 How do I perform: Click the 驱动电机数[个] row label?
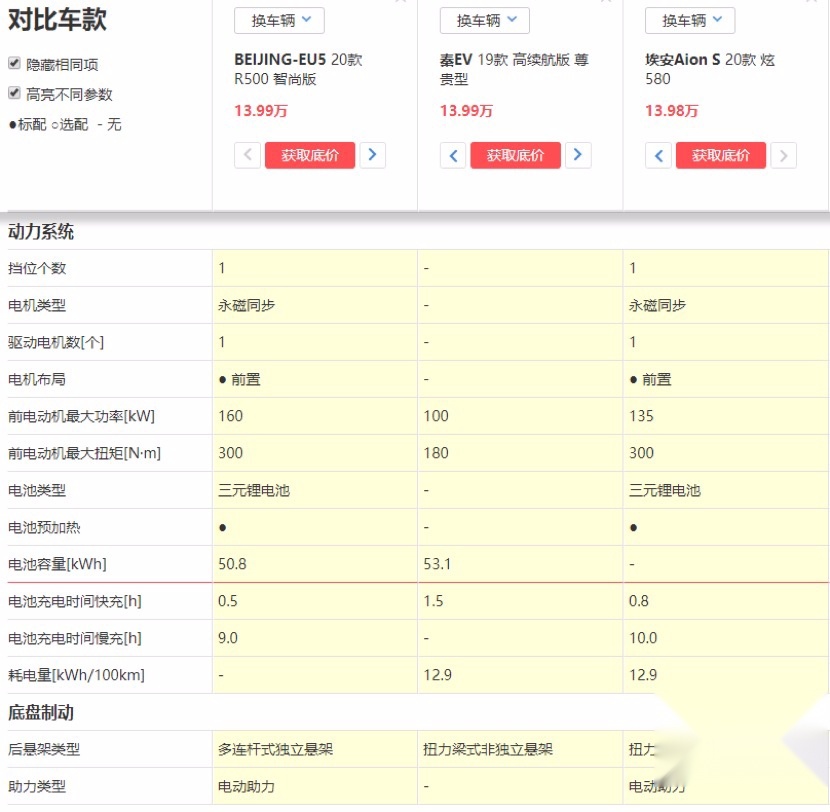[56, 342]
